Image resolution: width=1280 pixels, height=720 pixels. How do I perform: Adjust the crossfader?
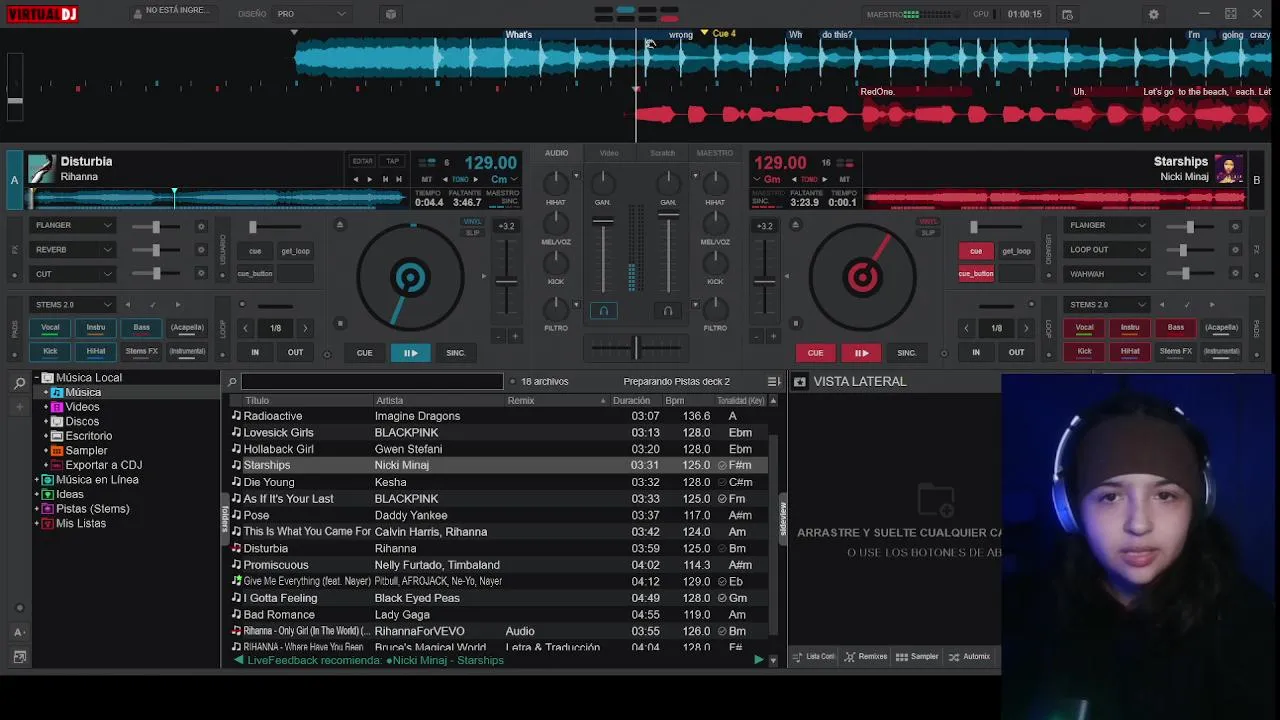(x=635, y=347)
